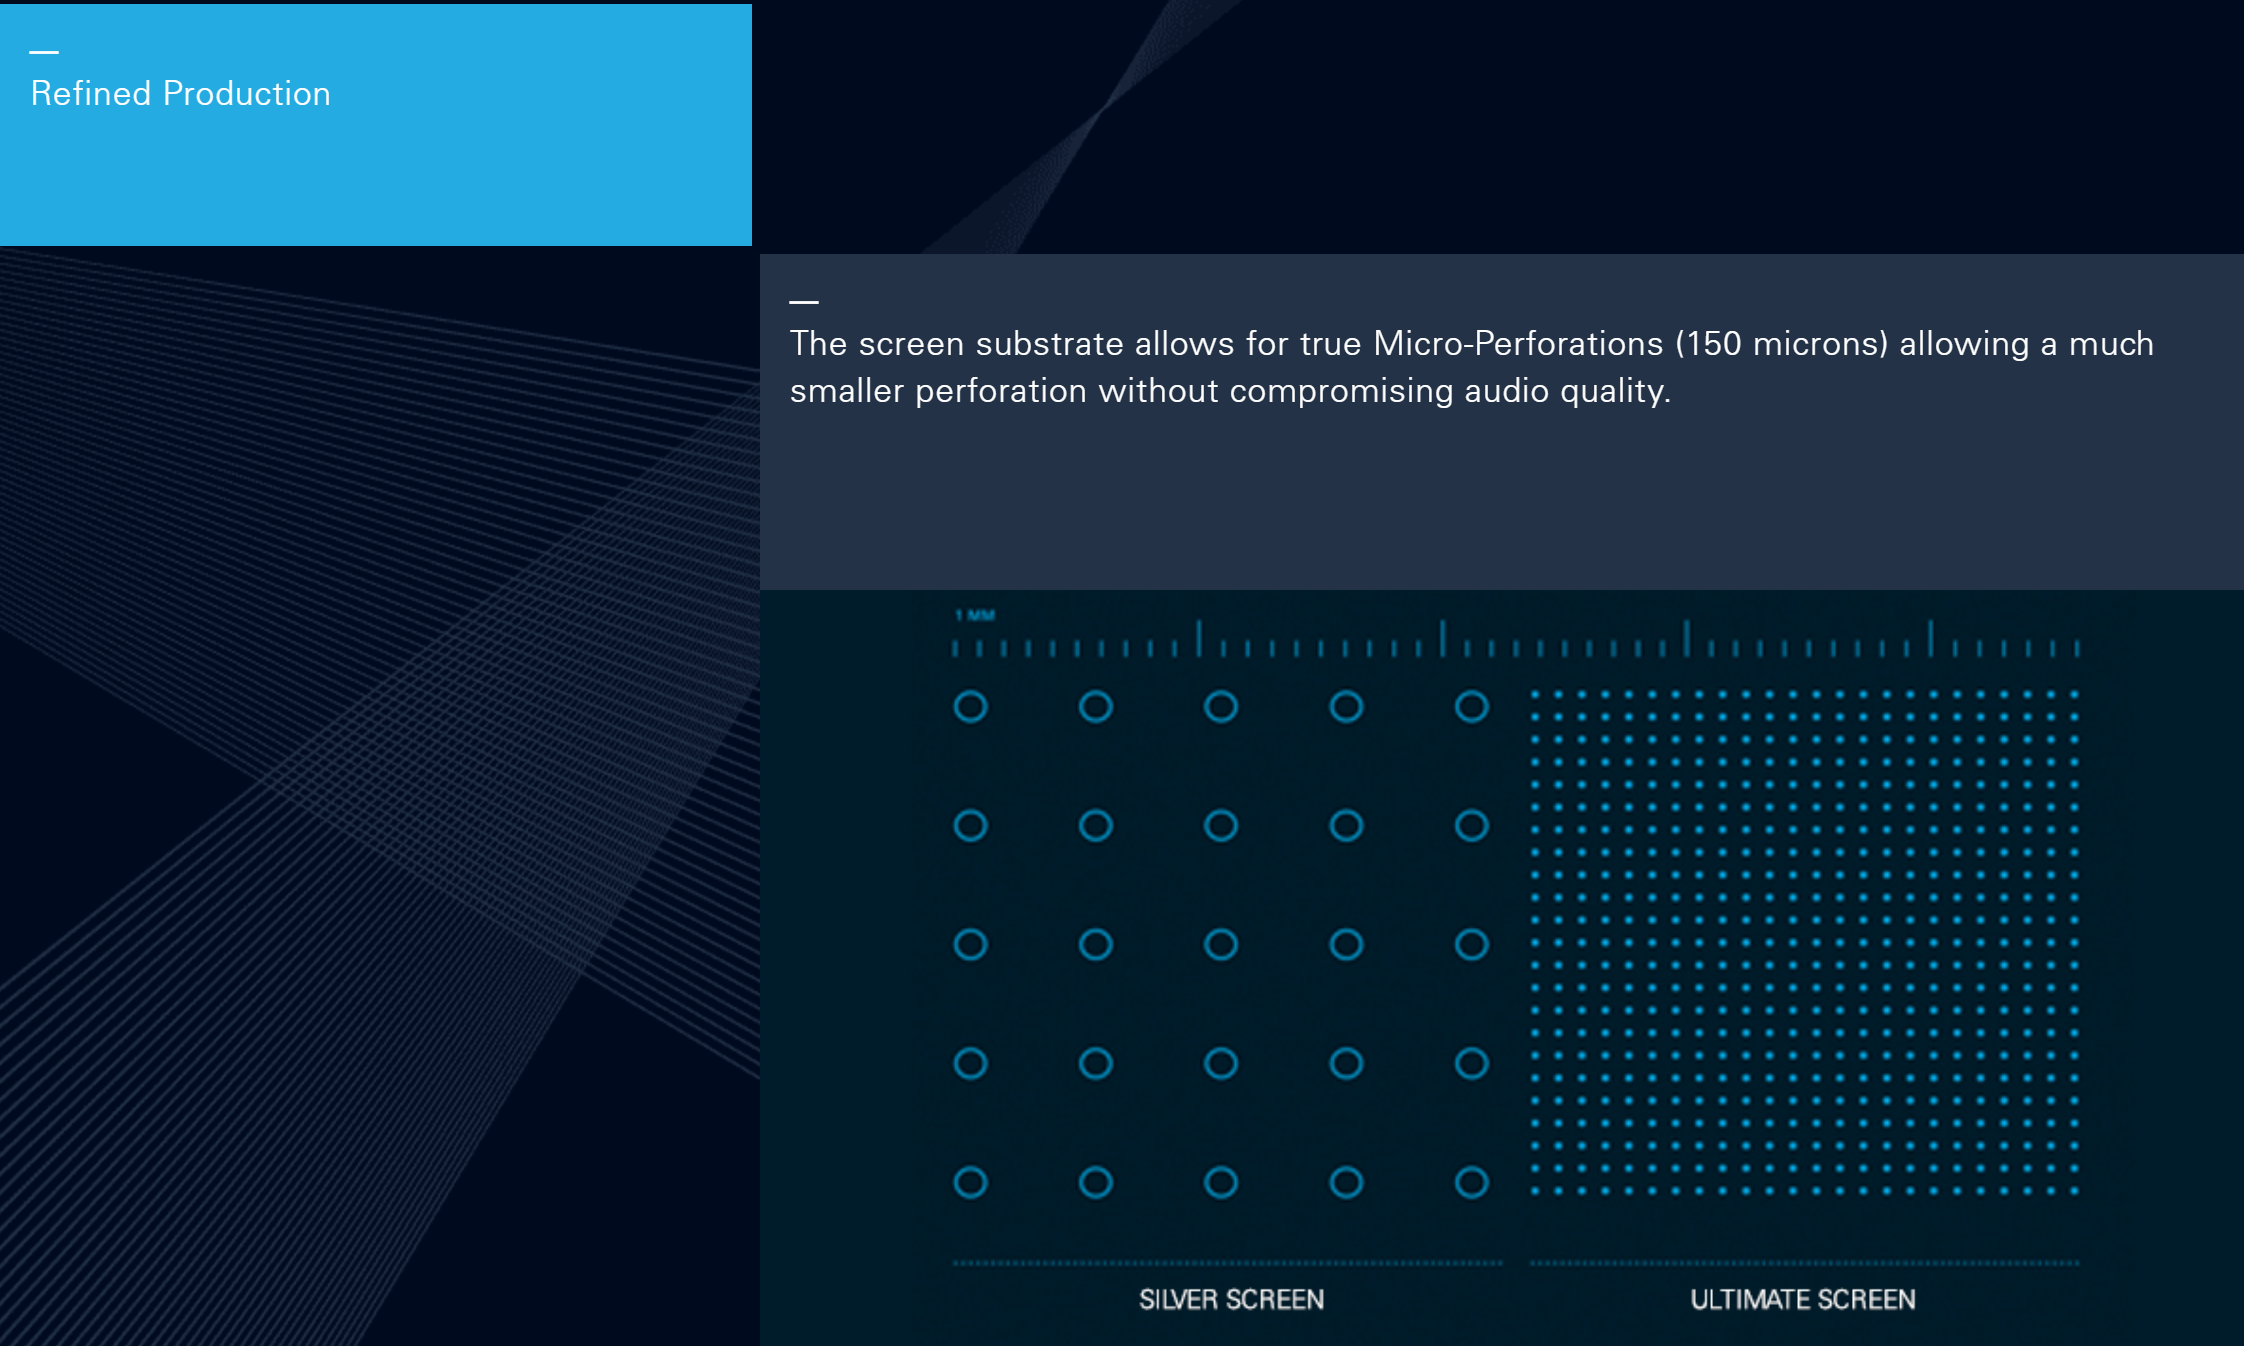Viewport: 2244px width, 1346px height.
Task: Click the ULTIMATE SCREEN label
Action: pos(1802,1299)
